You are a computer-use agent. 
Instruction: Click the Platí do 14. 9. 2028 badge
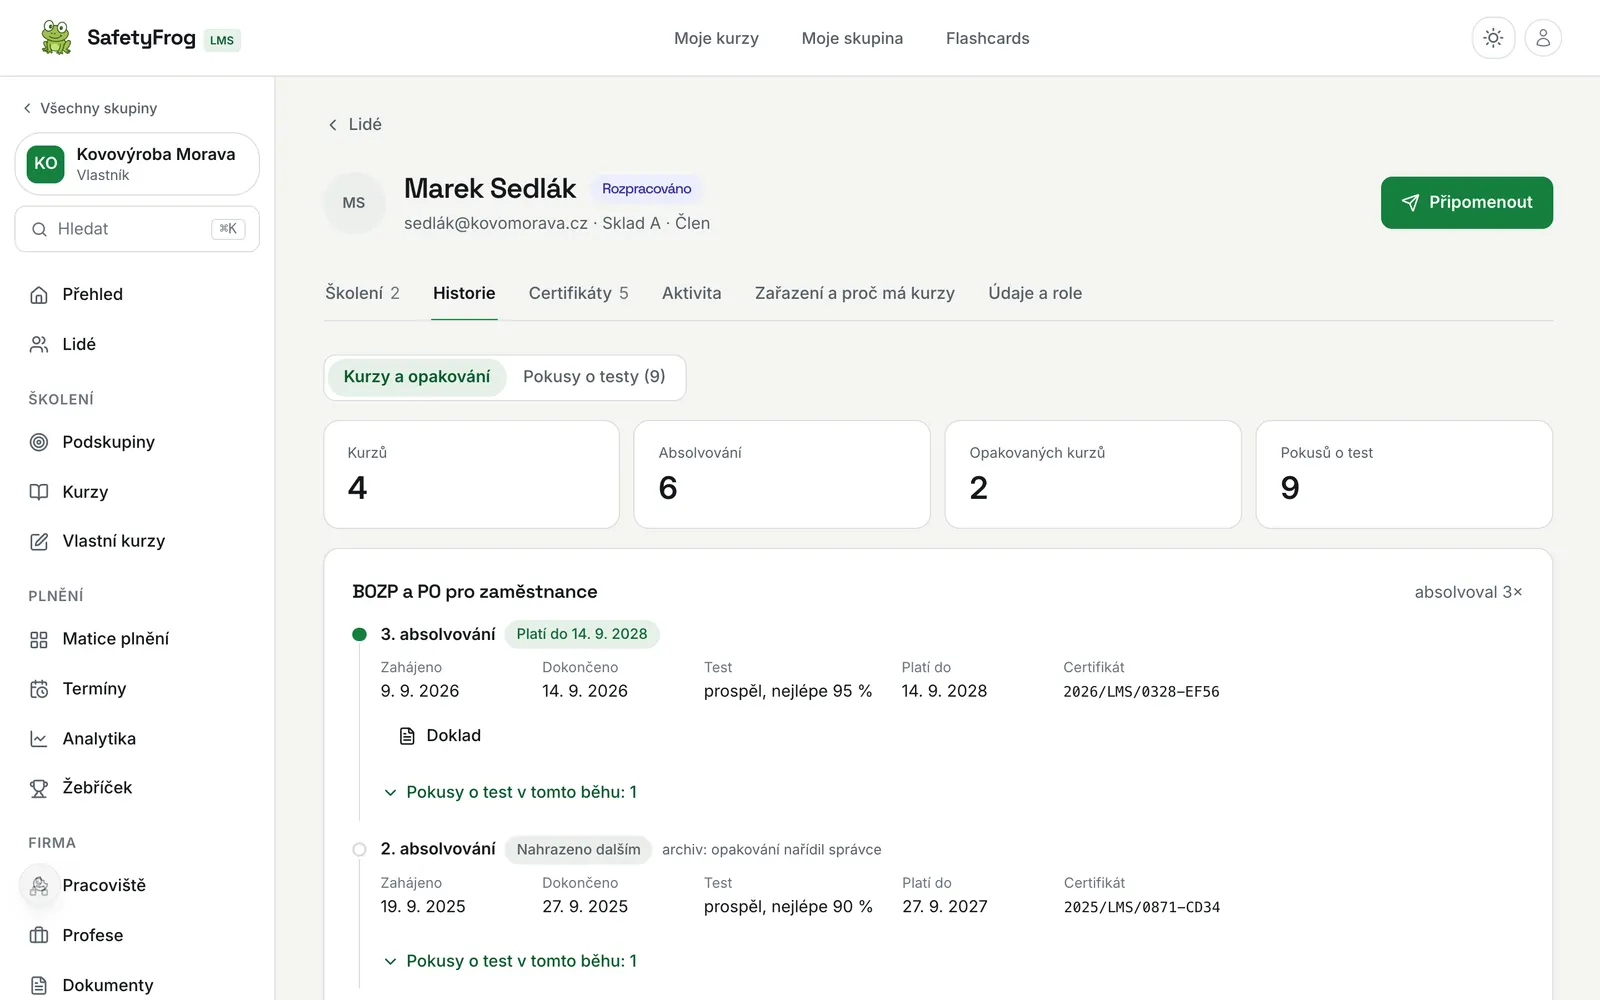pyautogui.click(x=582, y=634)
